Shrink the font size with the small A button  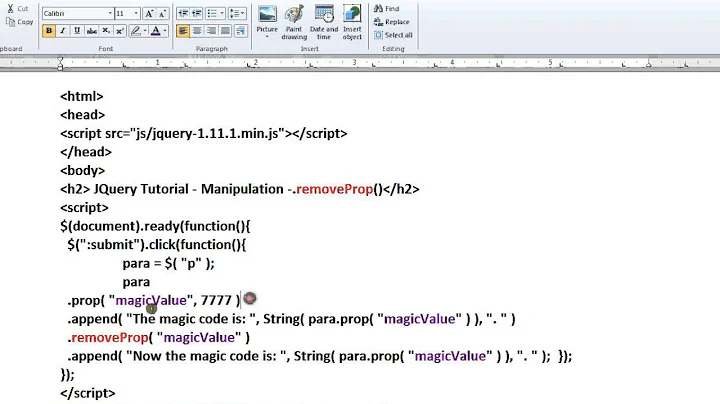point(162,14)
